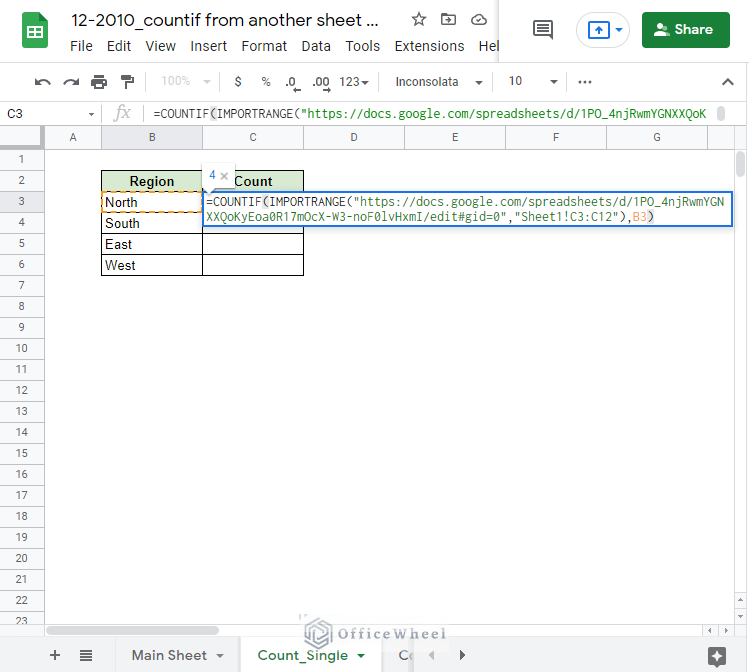This screenshot has height=672, width=749.
Task: Open the File menu
Action: pos(81,46)
